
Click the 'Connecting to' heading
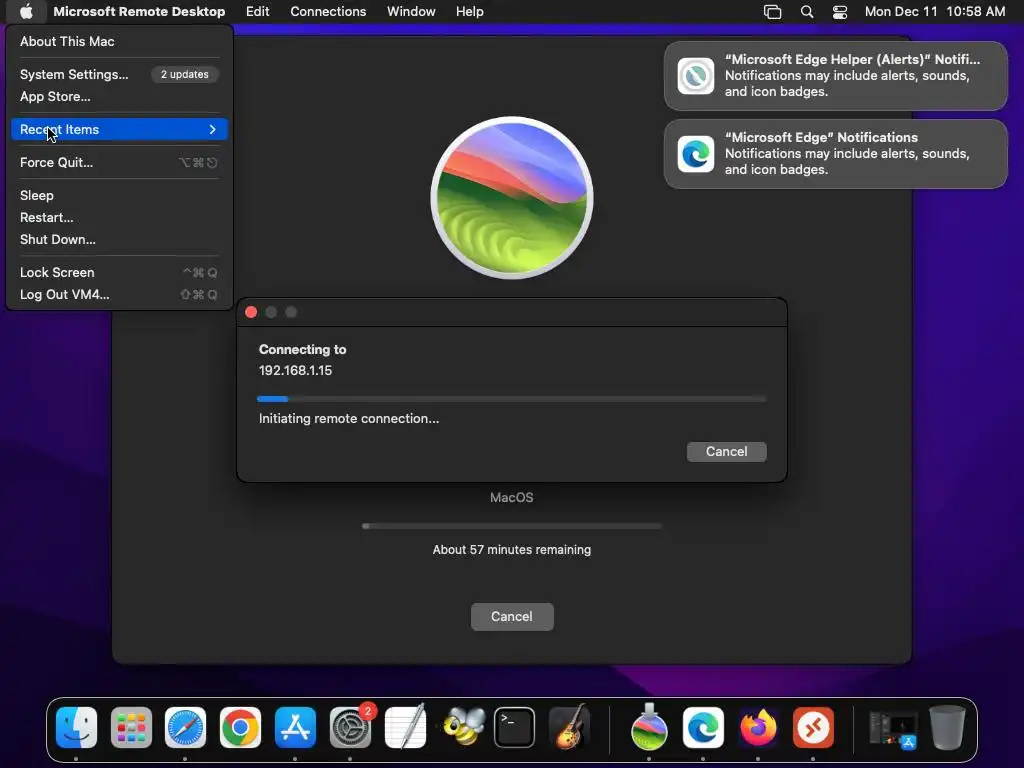(x=302, y=349)
